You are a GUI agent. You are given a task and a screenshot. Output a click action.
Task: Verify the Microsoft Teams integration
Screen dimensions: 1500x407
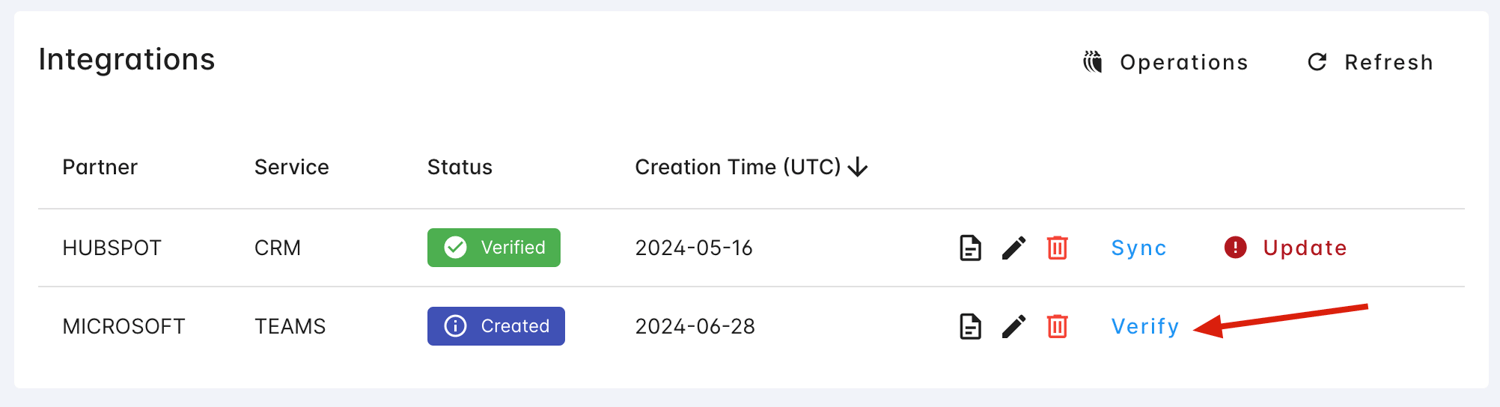coord(1145,326)
